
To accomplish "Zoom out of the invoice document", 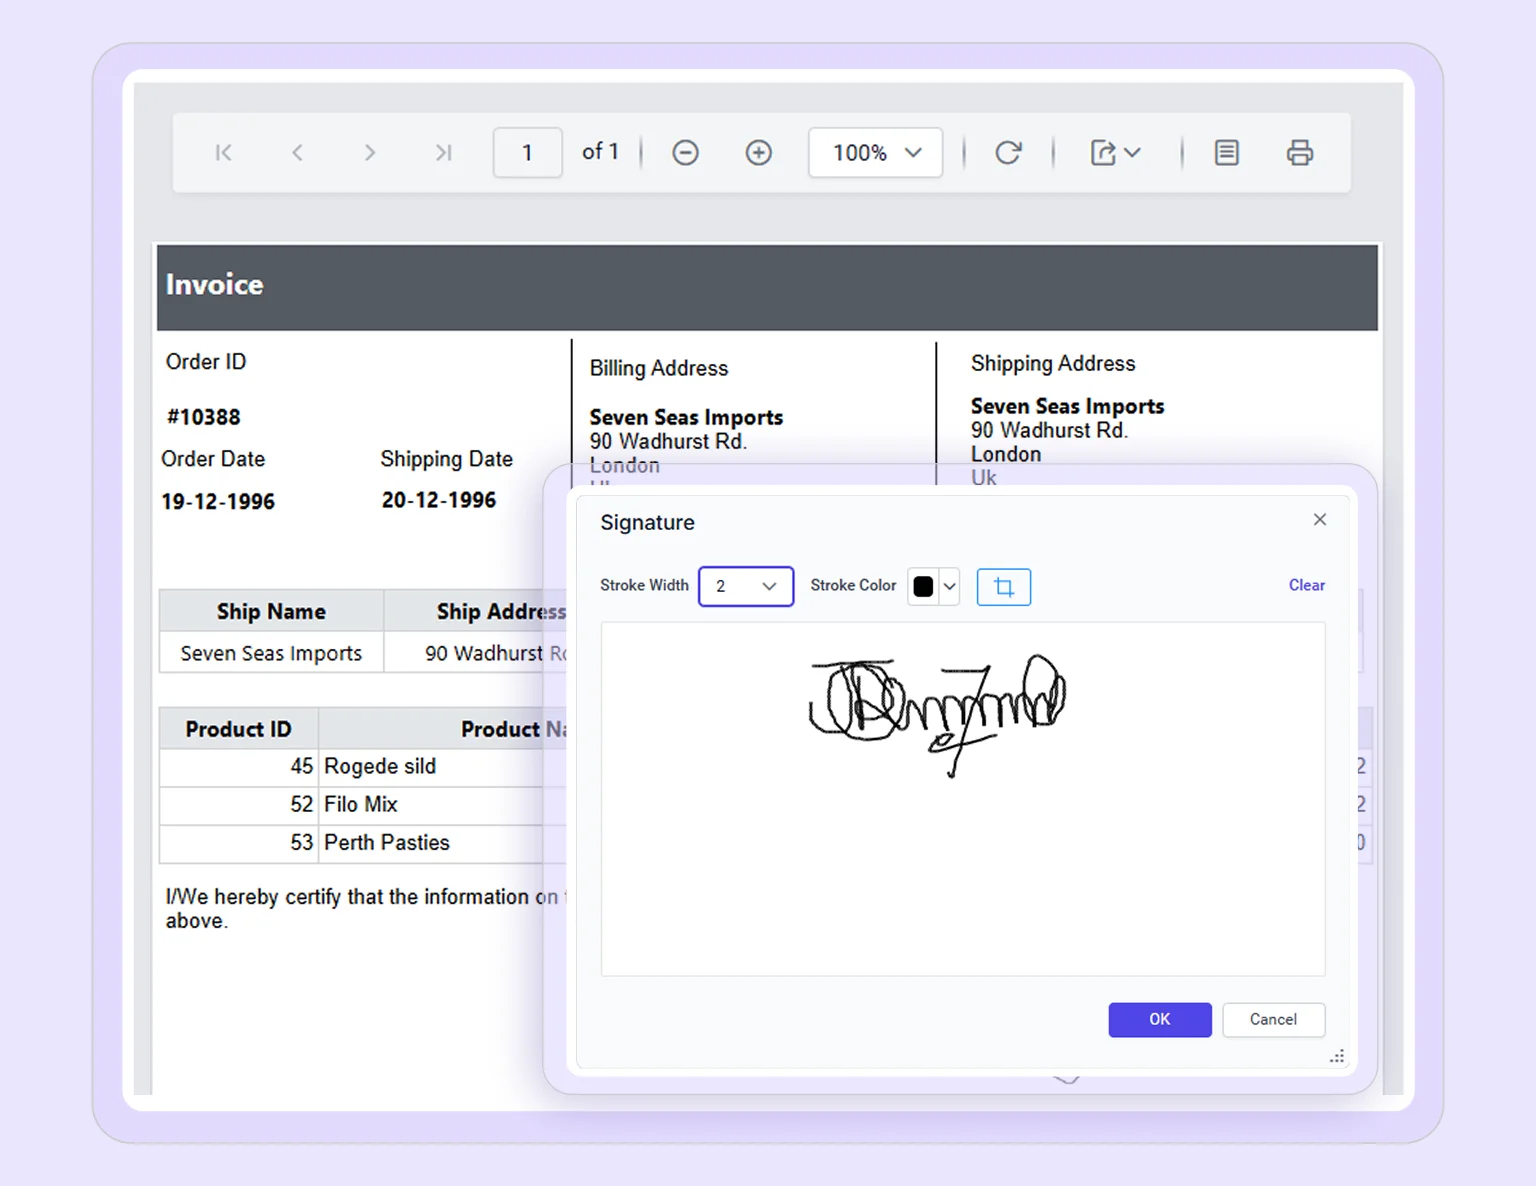I will (x=685, y=152).
